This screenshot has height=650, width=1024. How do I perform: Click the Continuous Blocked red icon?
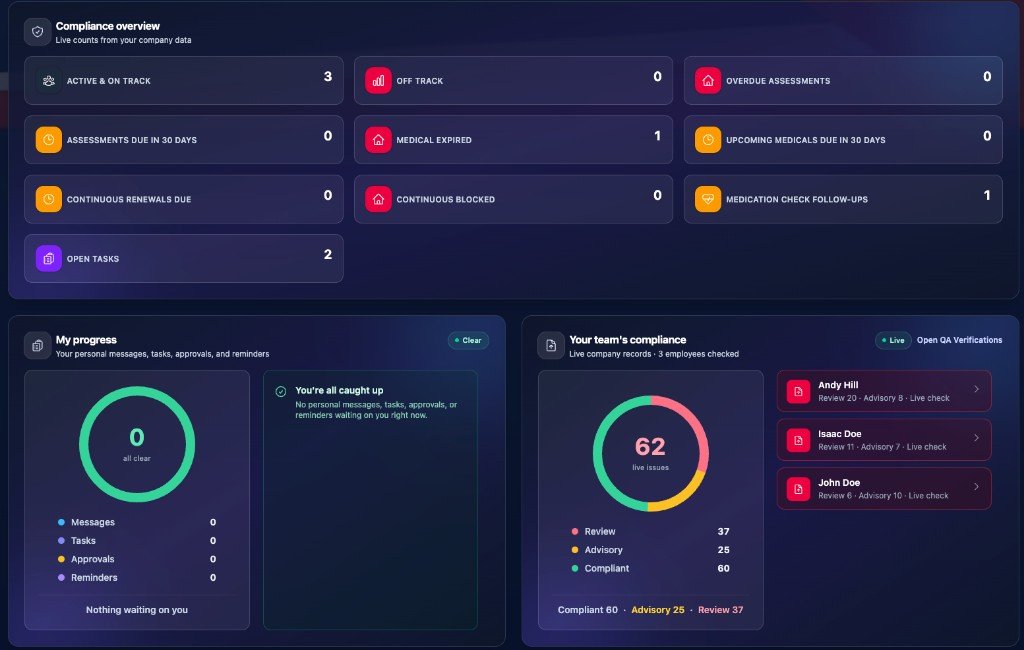(378, 199)
